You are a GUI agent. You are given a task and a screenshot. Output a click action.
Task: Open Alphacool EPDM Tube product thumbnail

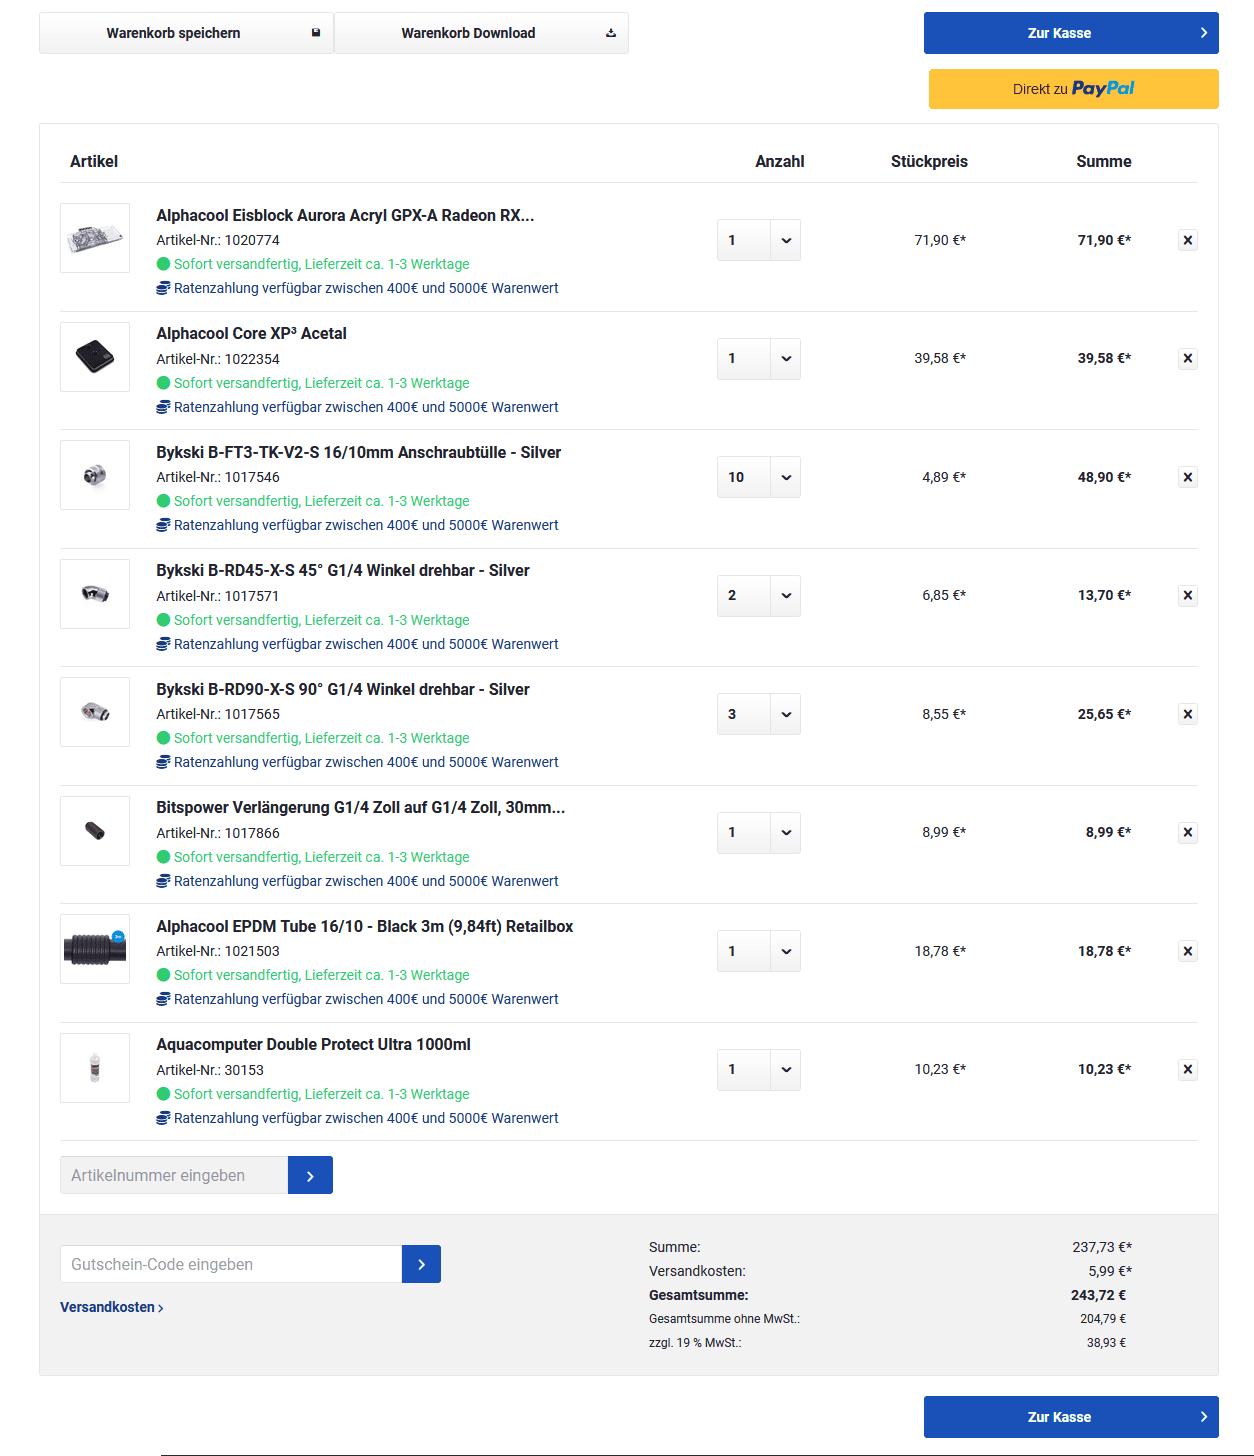[95, 949]
